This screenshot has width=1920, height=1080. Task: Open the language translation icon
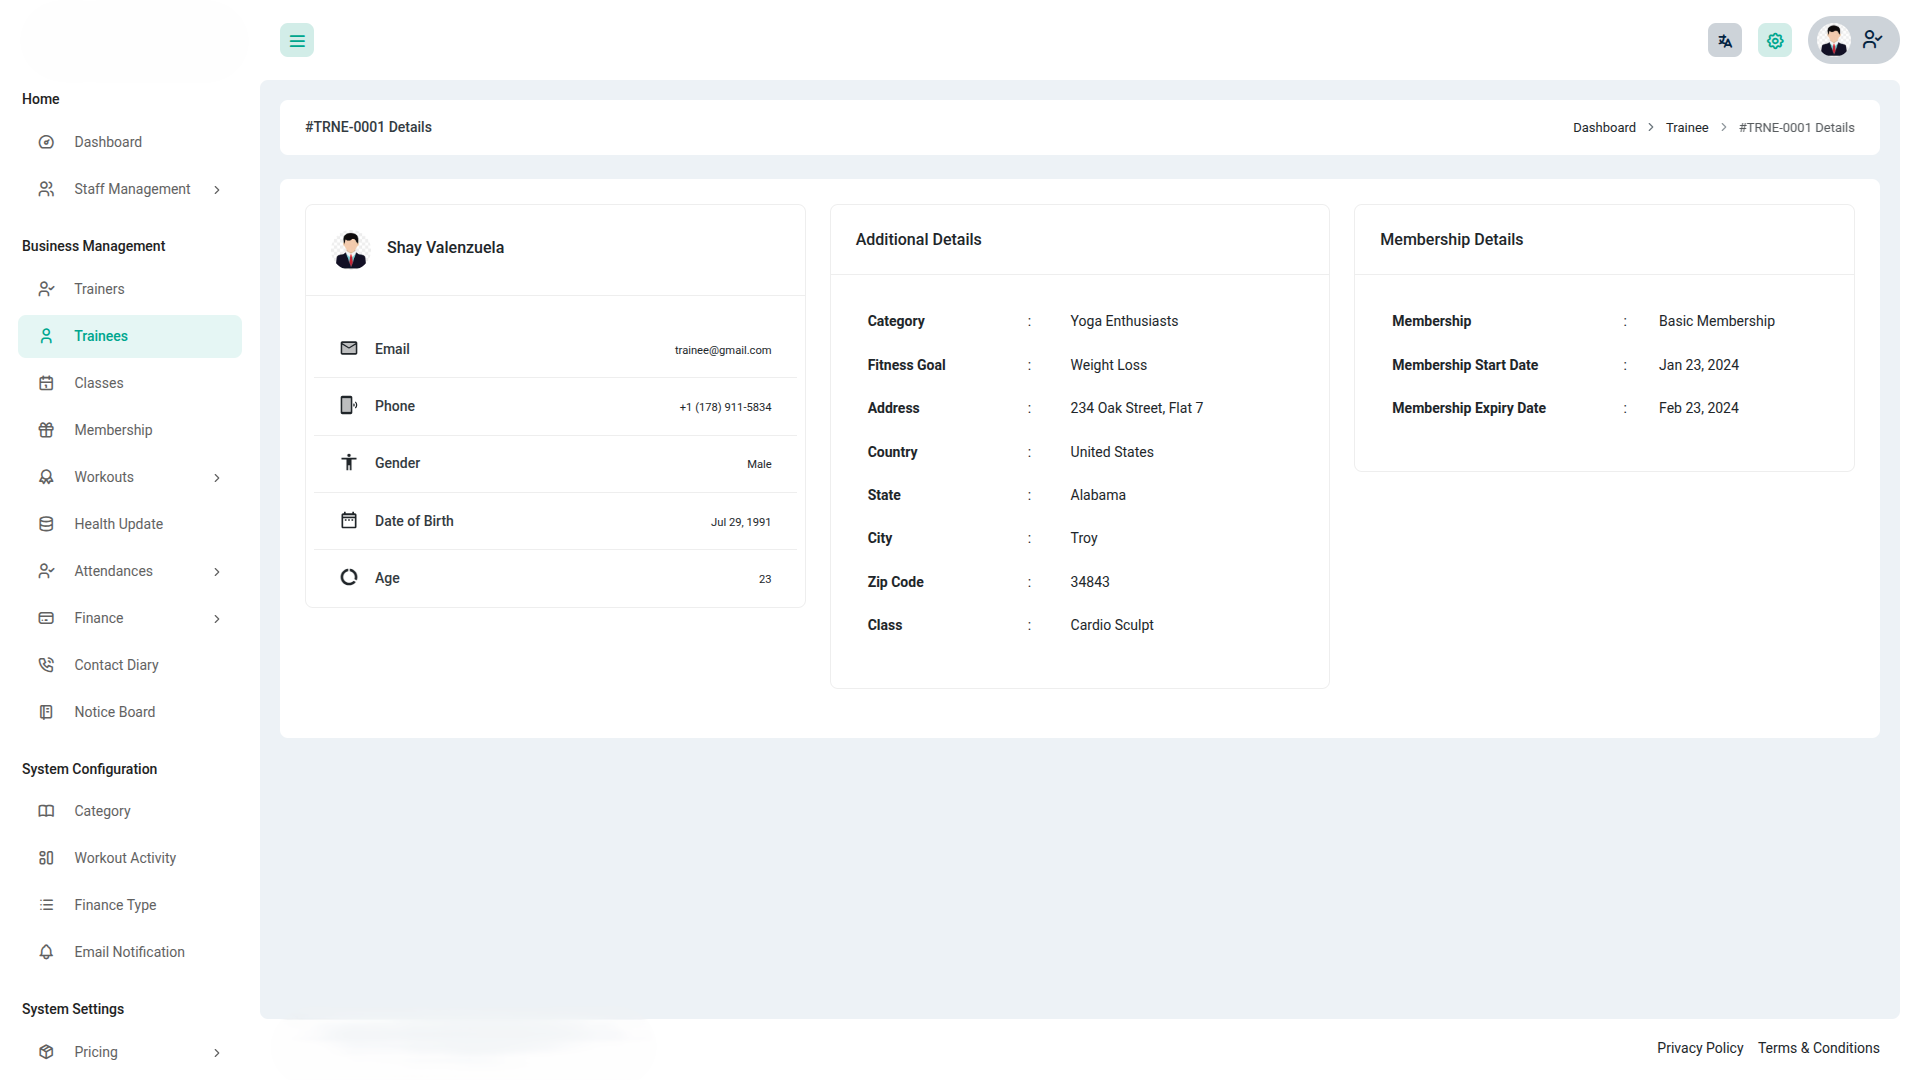click(1724, 41)
